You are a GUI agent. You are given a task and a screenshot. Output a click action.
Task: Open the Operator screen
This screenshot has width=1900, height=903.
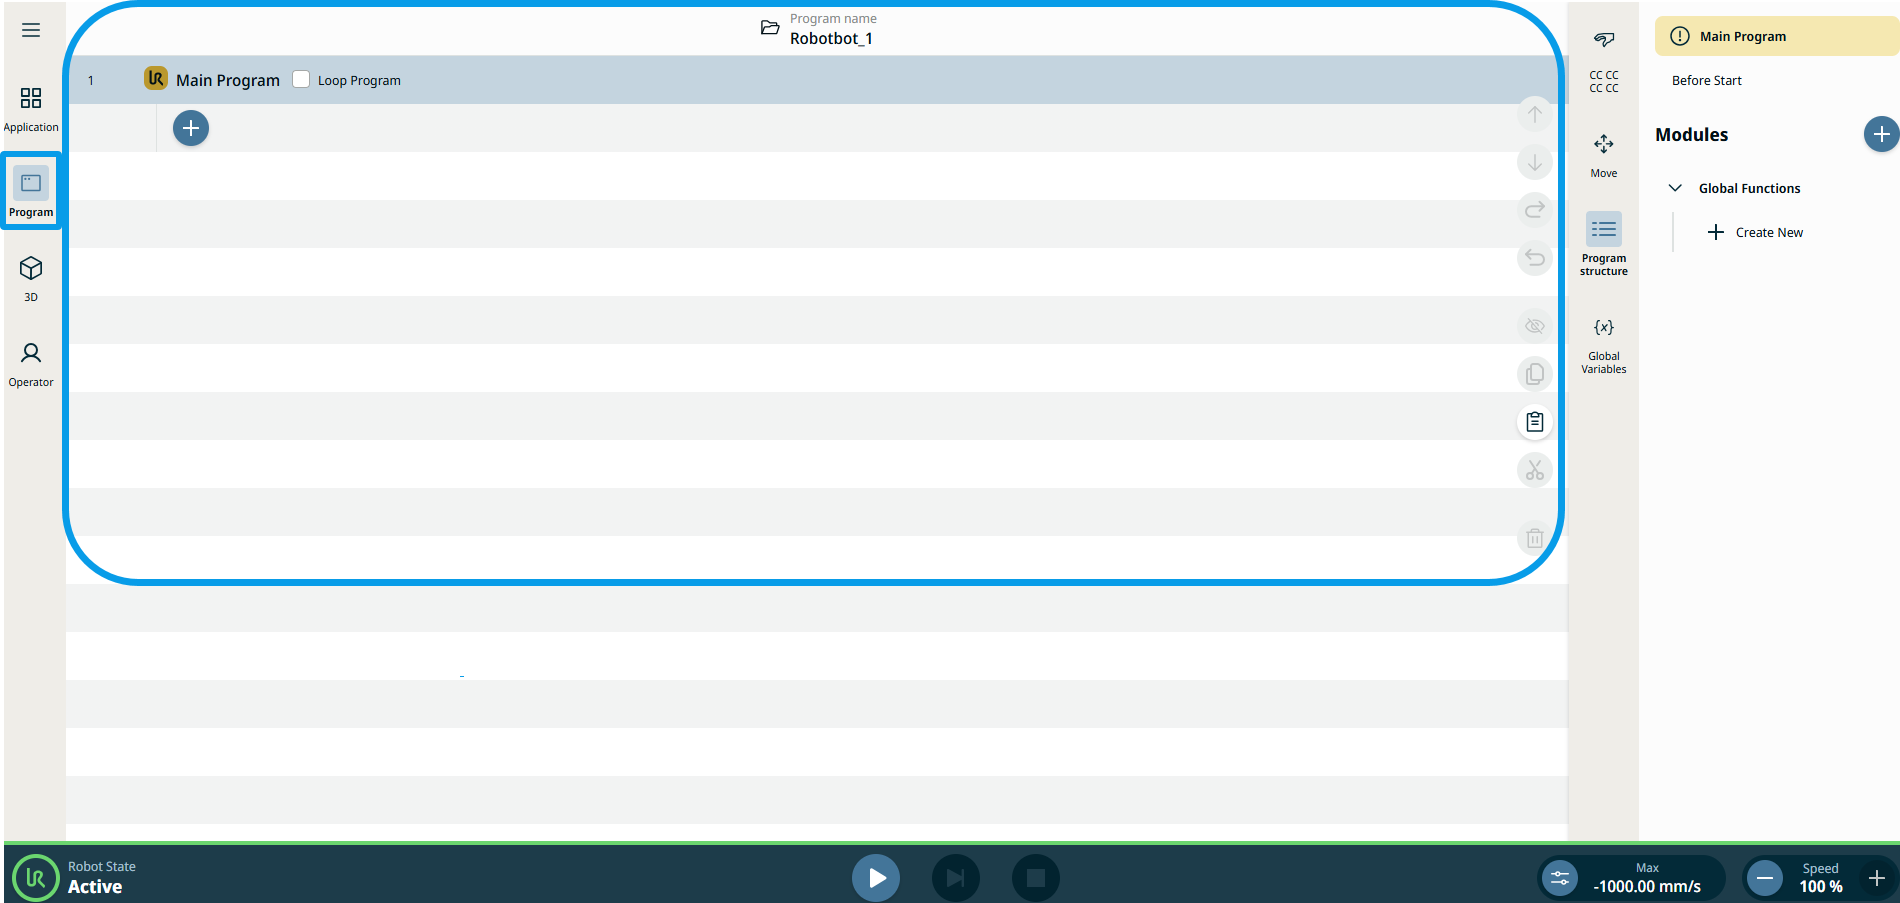[x=31, y=363]
